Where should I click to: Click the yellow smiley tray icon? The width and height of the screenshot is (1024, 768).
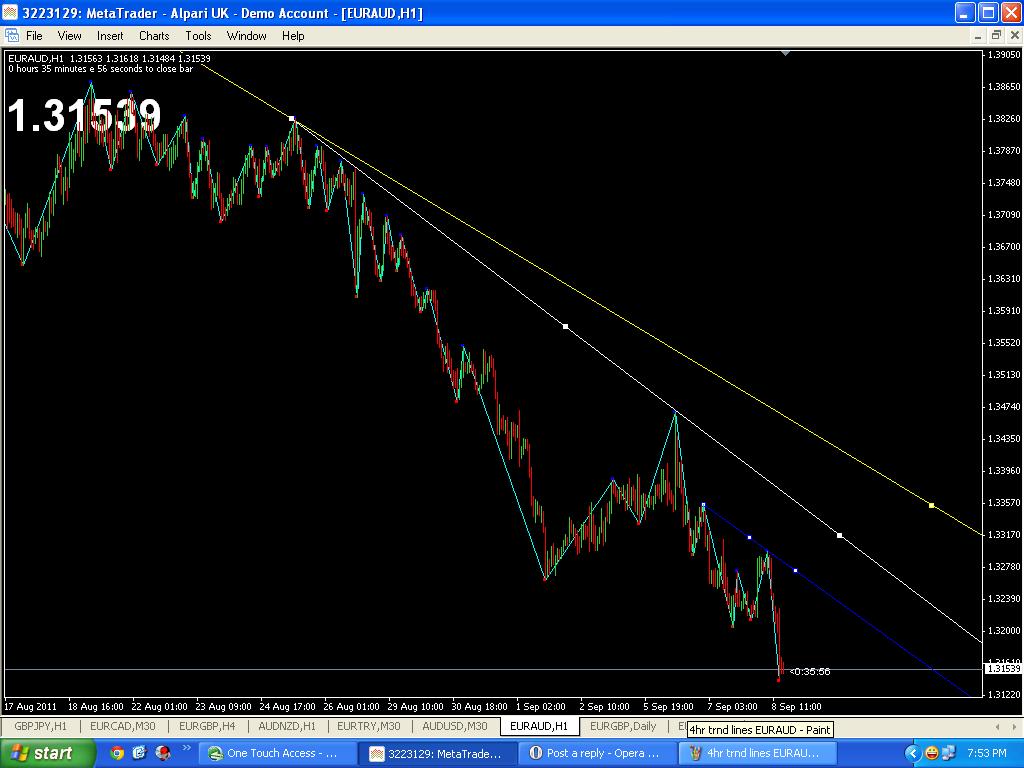point(931,753)
